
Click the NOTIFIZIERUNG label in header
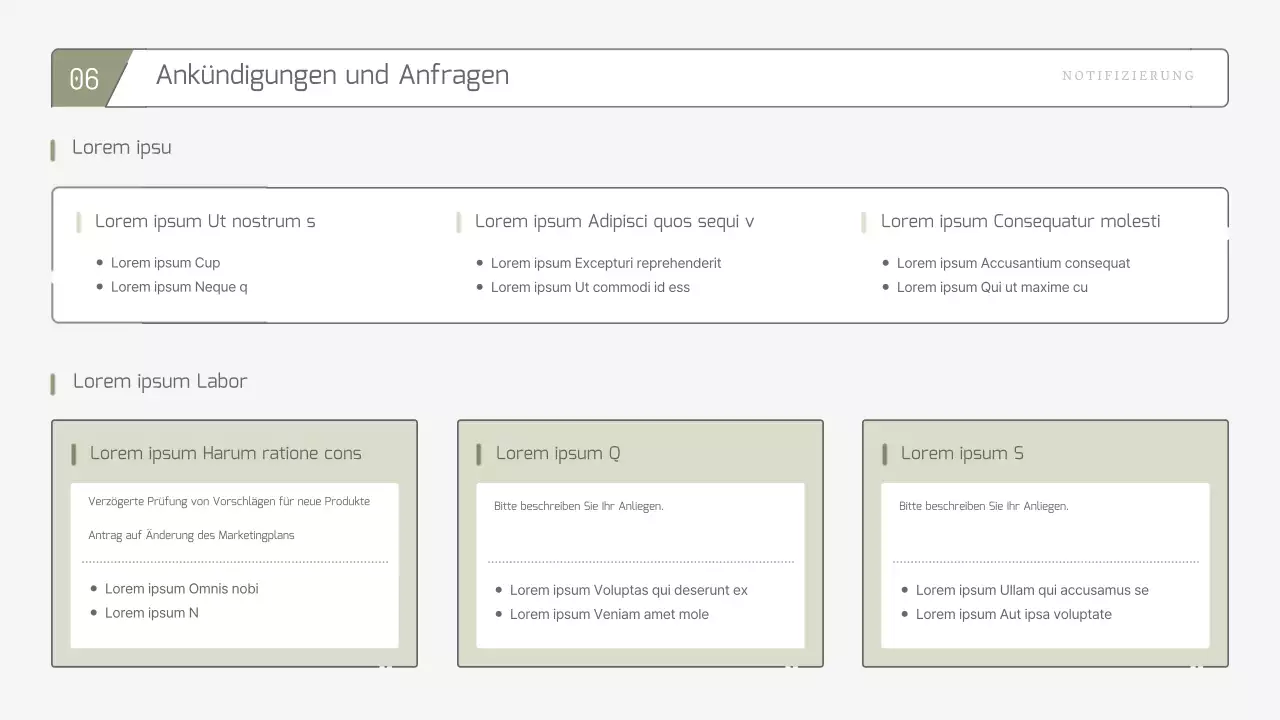(x=1127, y=76)
